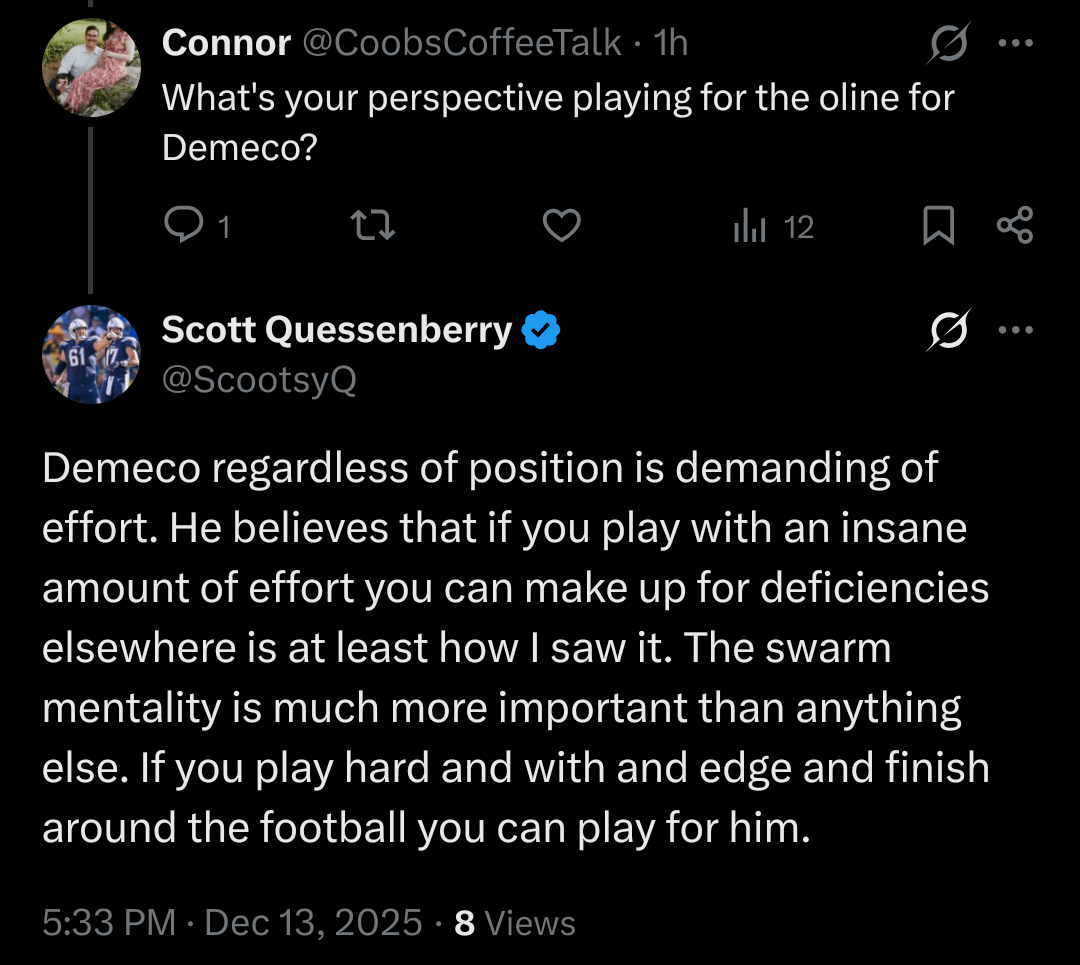
Task: Open the more options menu on Scott's tweet
Action: [x=1016, y=330]
